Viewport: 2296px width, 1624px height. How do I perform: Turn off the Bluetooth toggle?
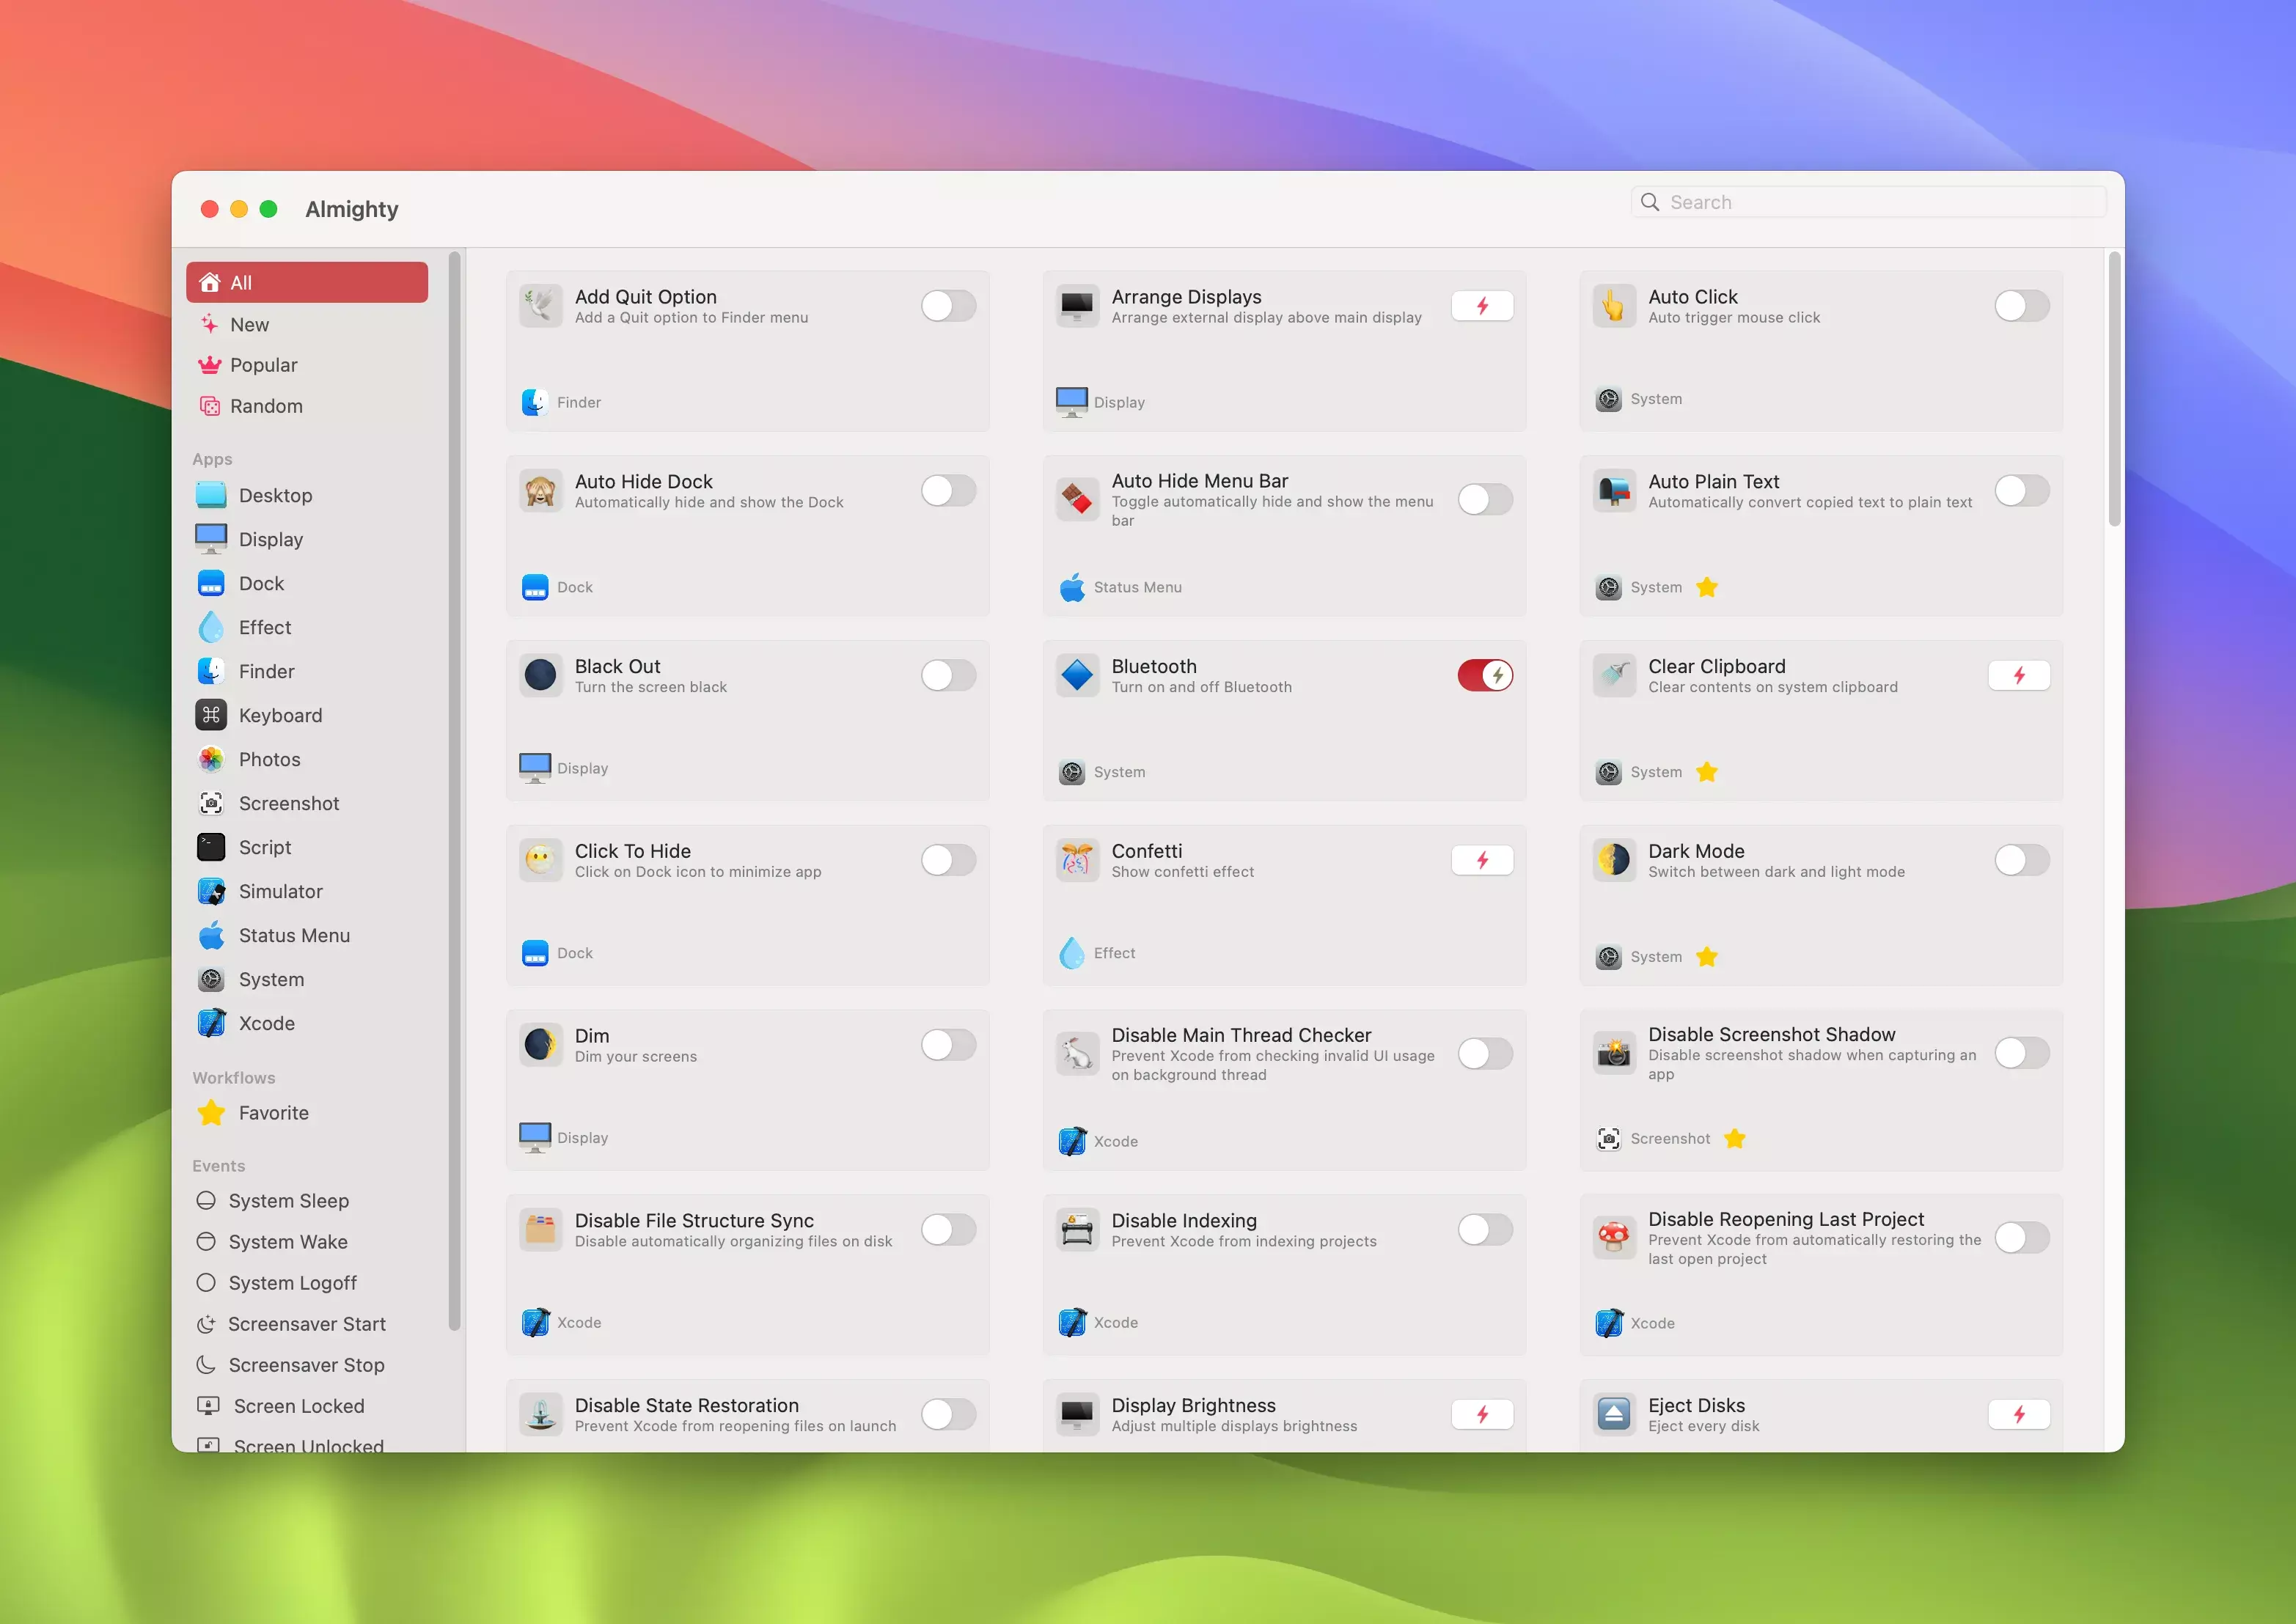pos(1484,675)
